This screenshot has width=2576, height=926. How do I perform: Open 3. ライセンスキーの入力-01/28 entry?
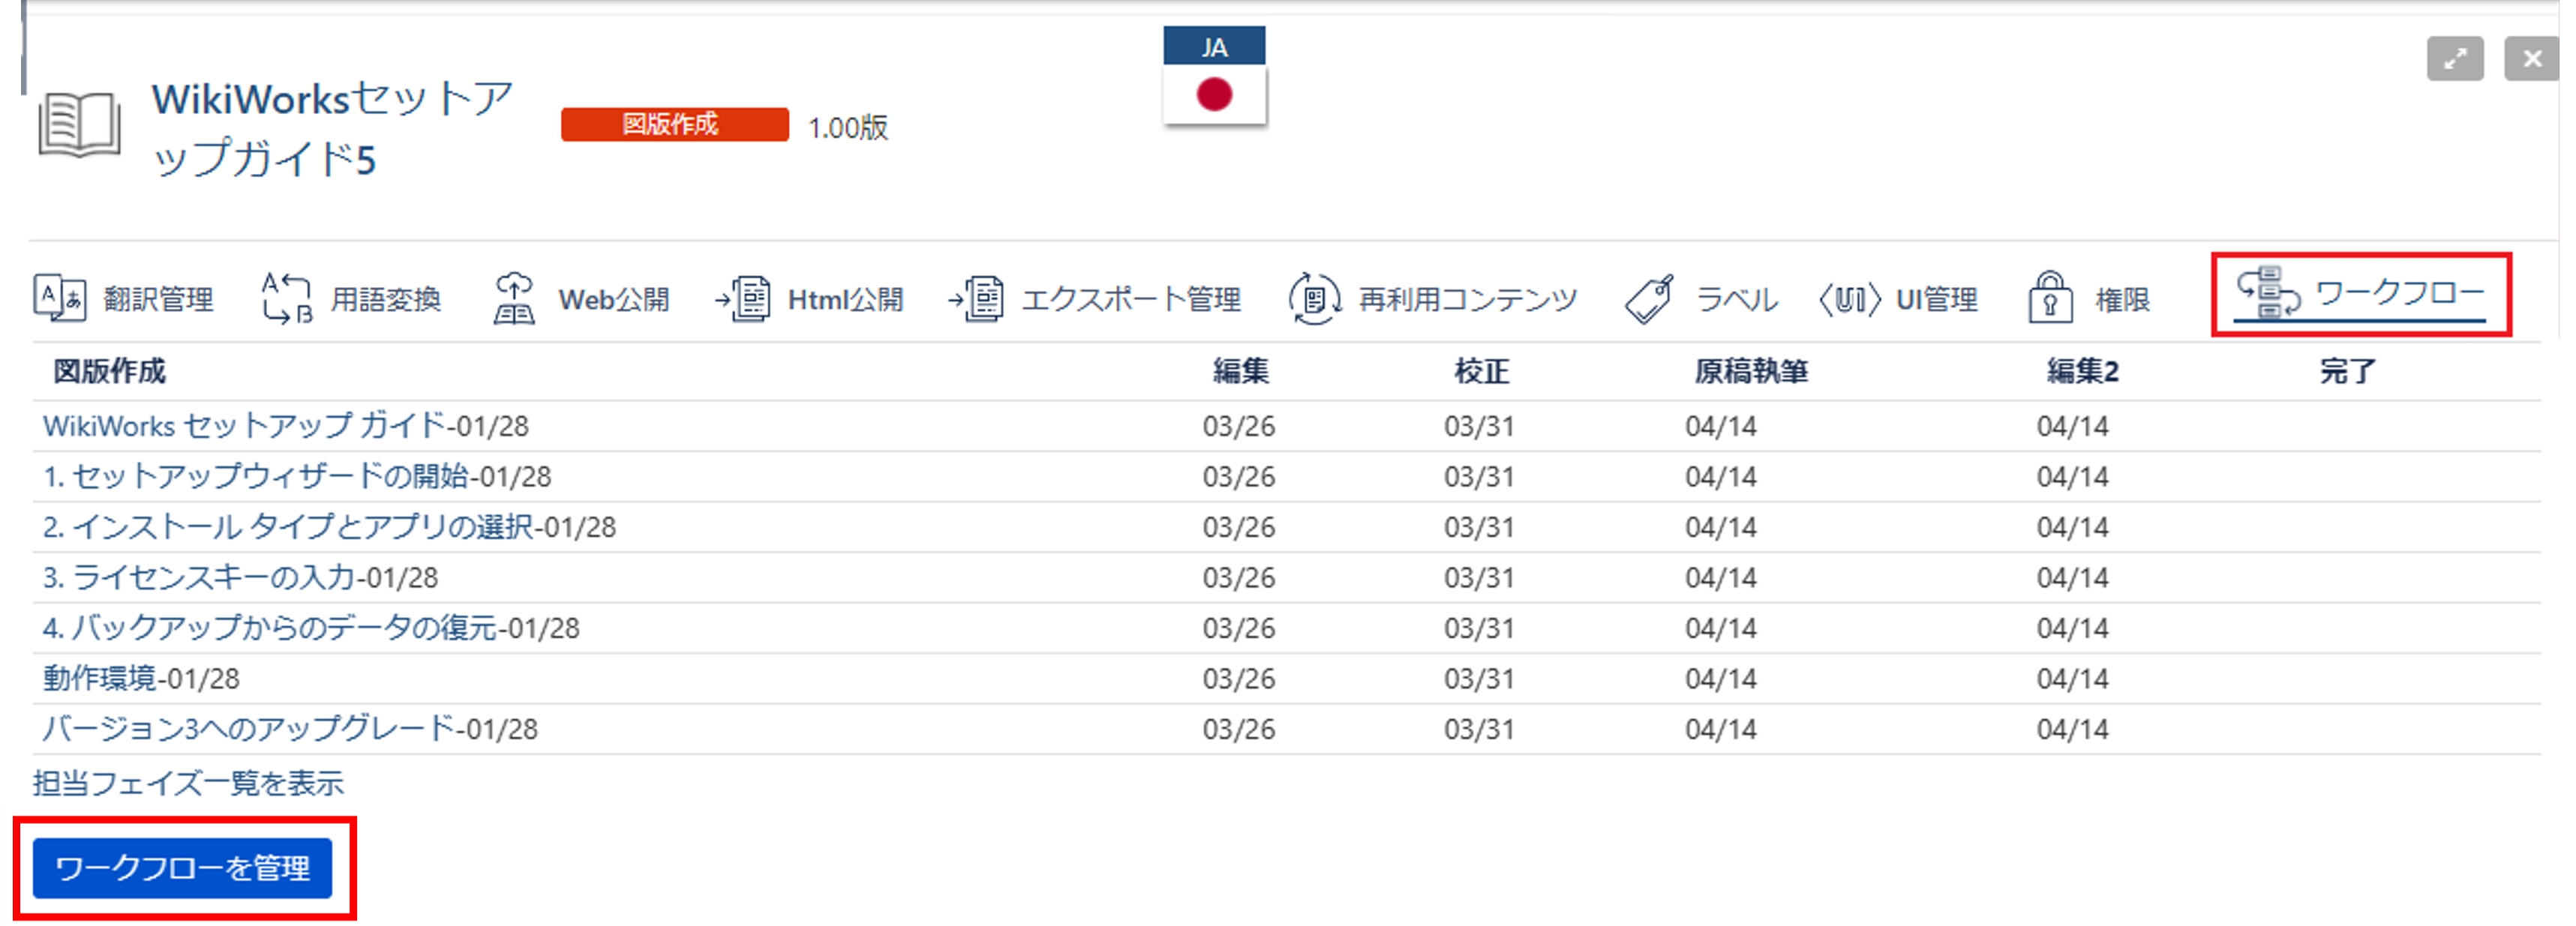pos(241,577)
